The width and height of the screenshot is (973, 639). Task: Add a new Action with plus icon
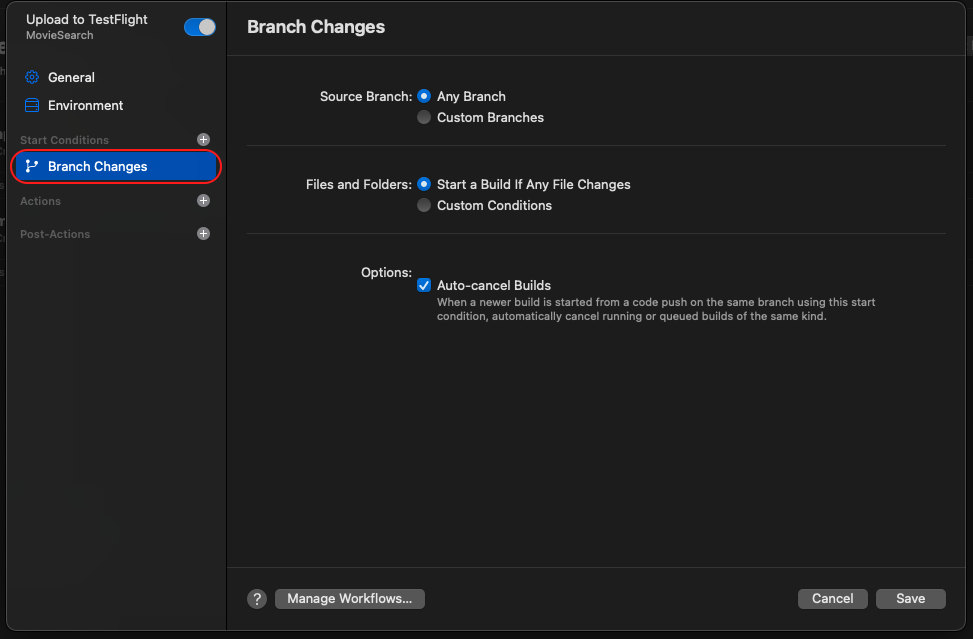(x=203, y=200)
